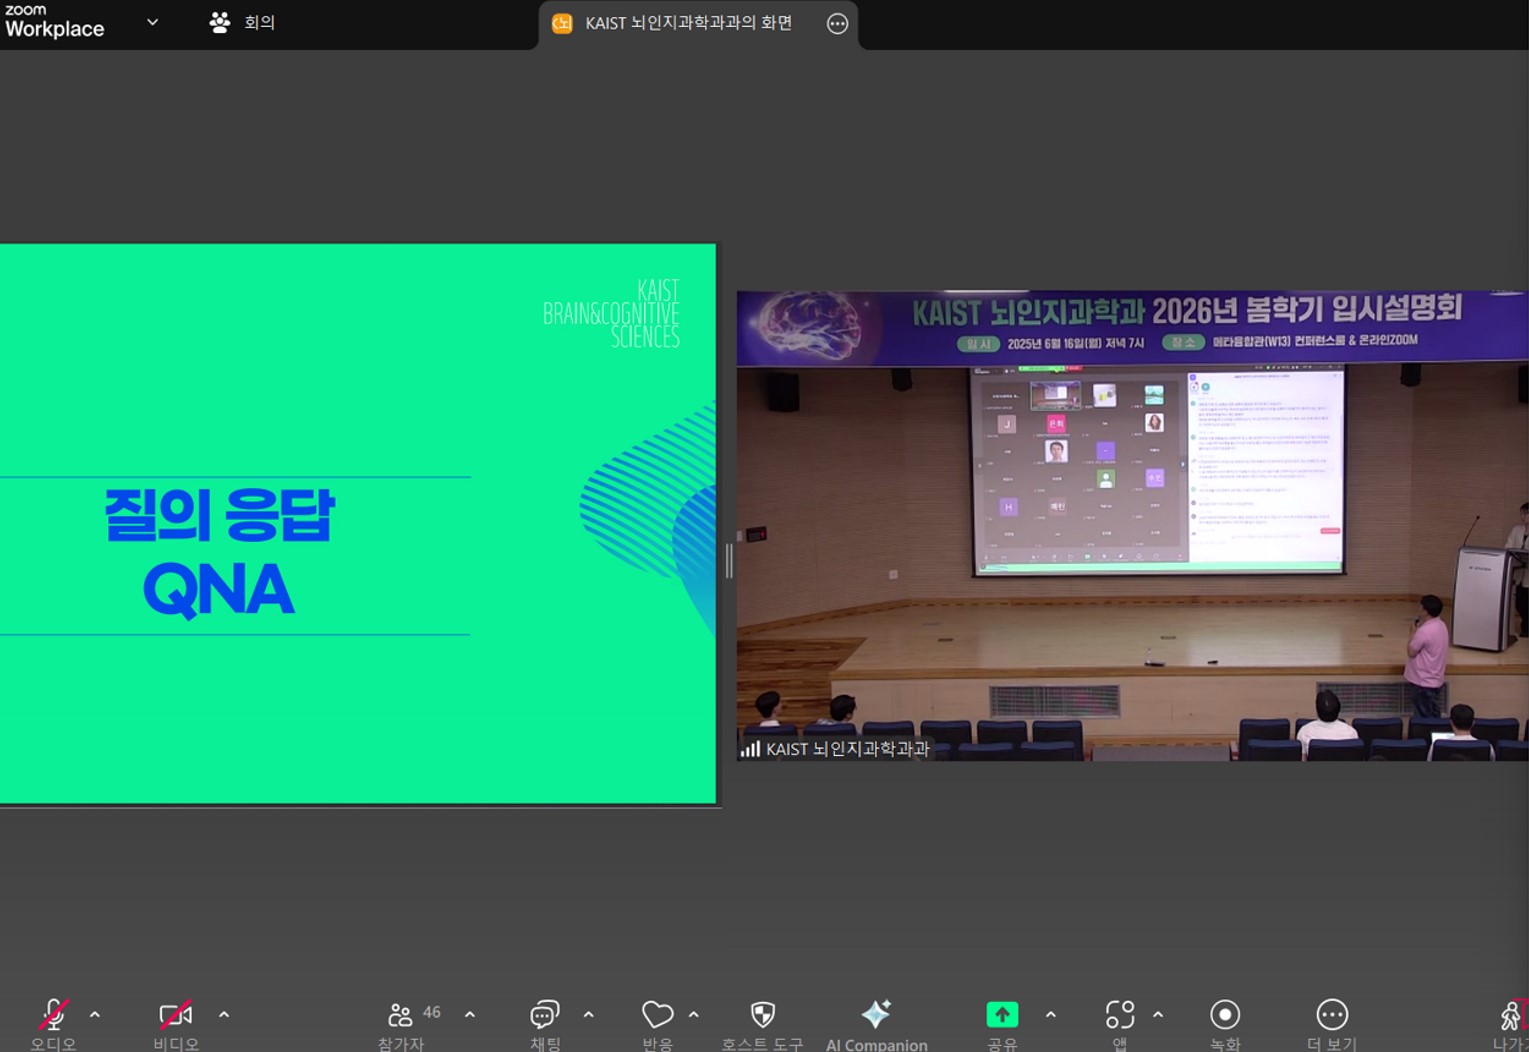The height and width of the screenshot is (1052, 1529).
Task: Click the KAIST 뇌인지과학과과 name label
Action: tap(847, 748)
